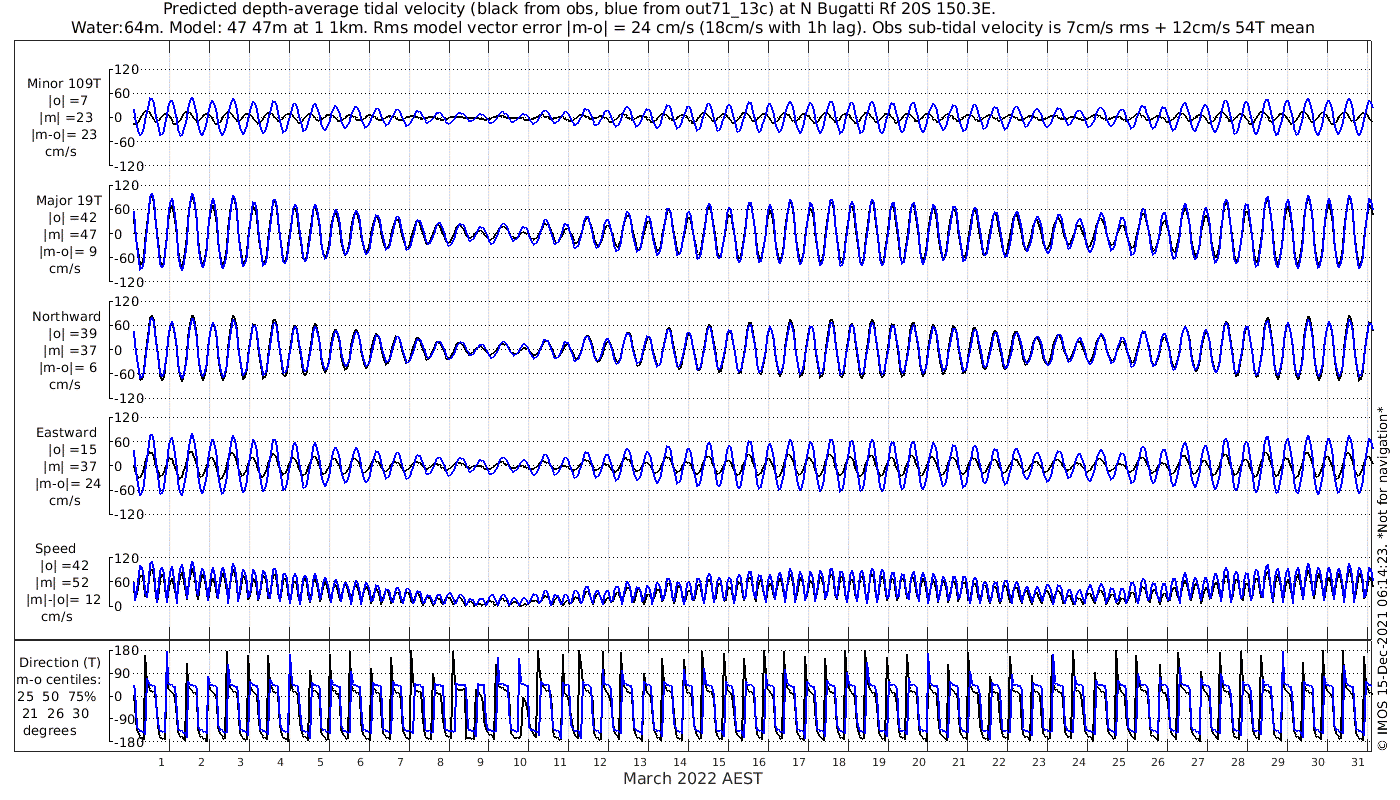Click the day 5 label on date axis
The width and height of the screenshot is (1400, 800).
point(320,762)
